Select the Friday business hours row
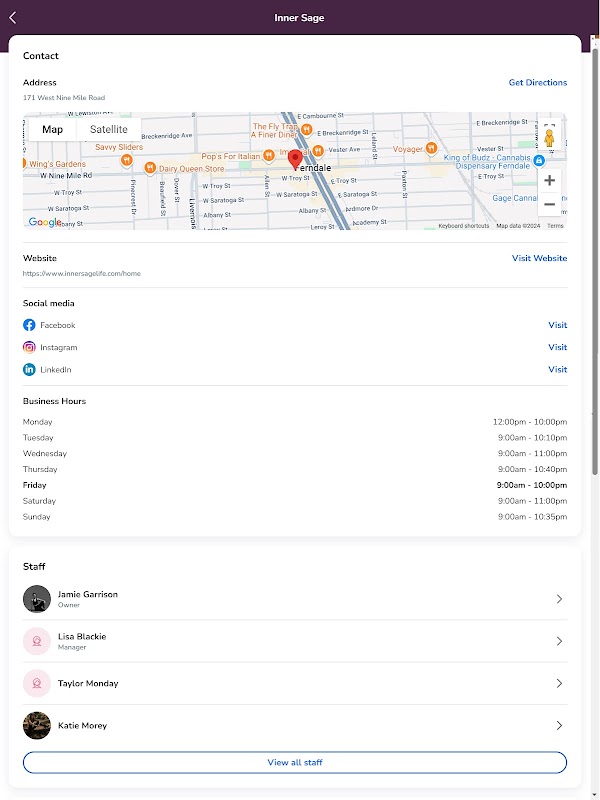This screenshot has width=600, height=800. coord(295,485)
